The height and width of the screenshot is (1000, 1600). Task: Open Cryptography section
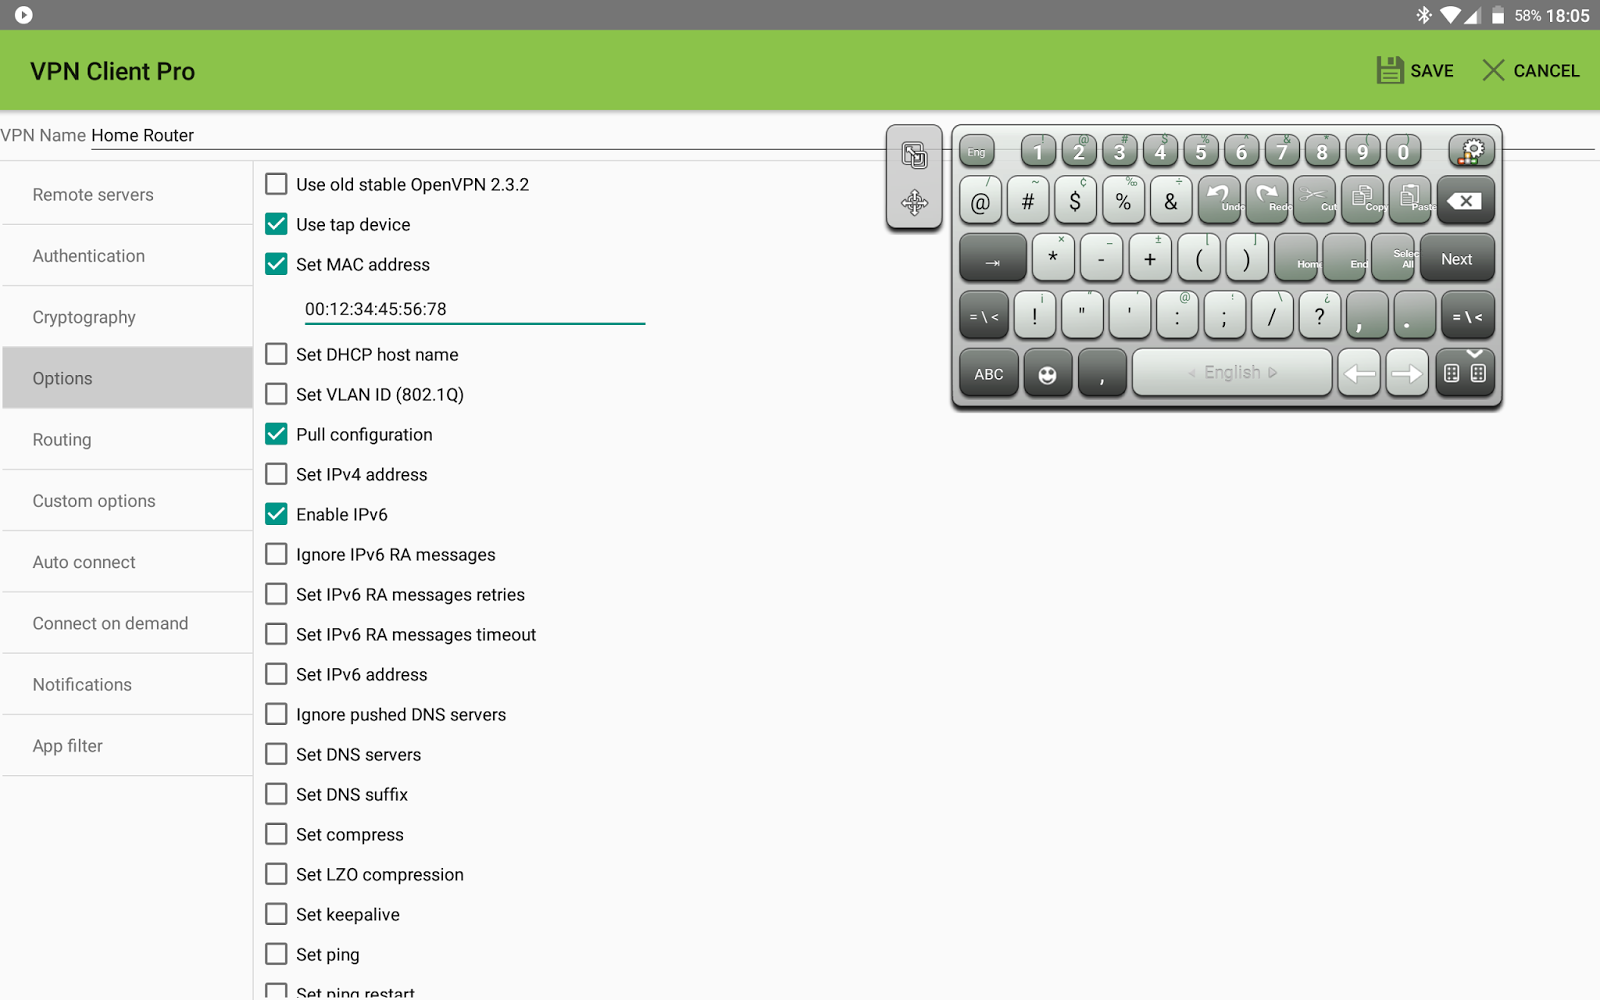coord(127,317)
